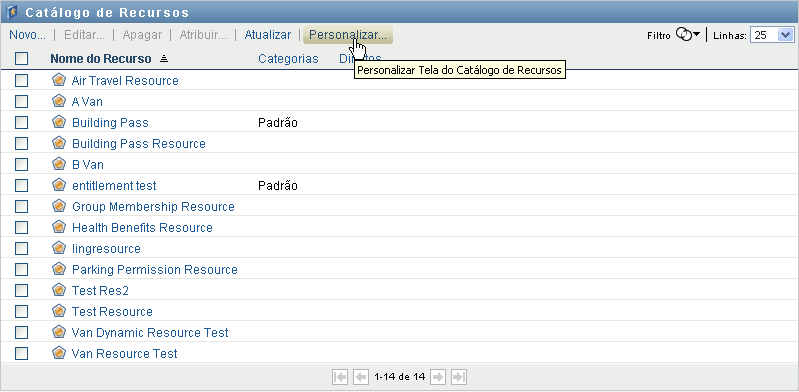
Task: Click the Atribuir... toolbar action
Action: coord(203,35)
